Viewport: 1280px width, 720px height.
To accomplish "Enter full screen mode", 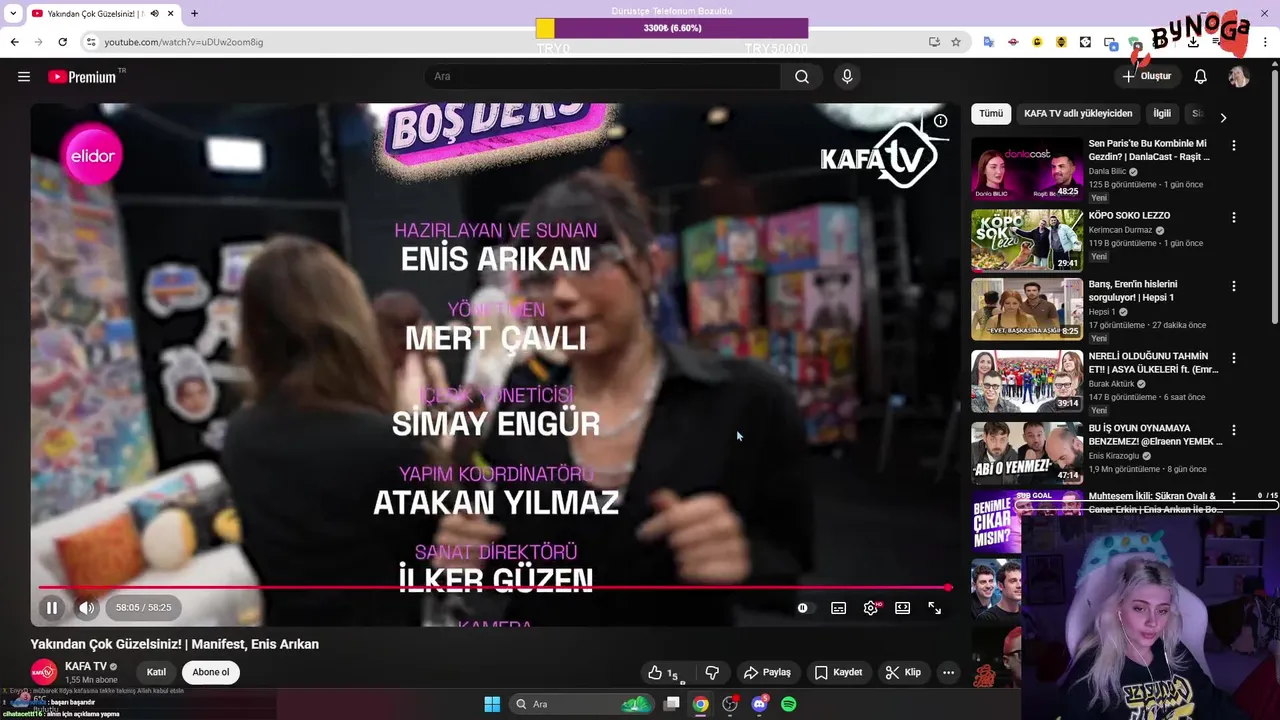I will [935, 608].
